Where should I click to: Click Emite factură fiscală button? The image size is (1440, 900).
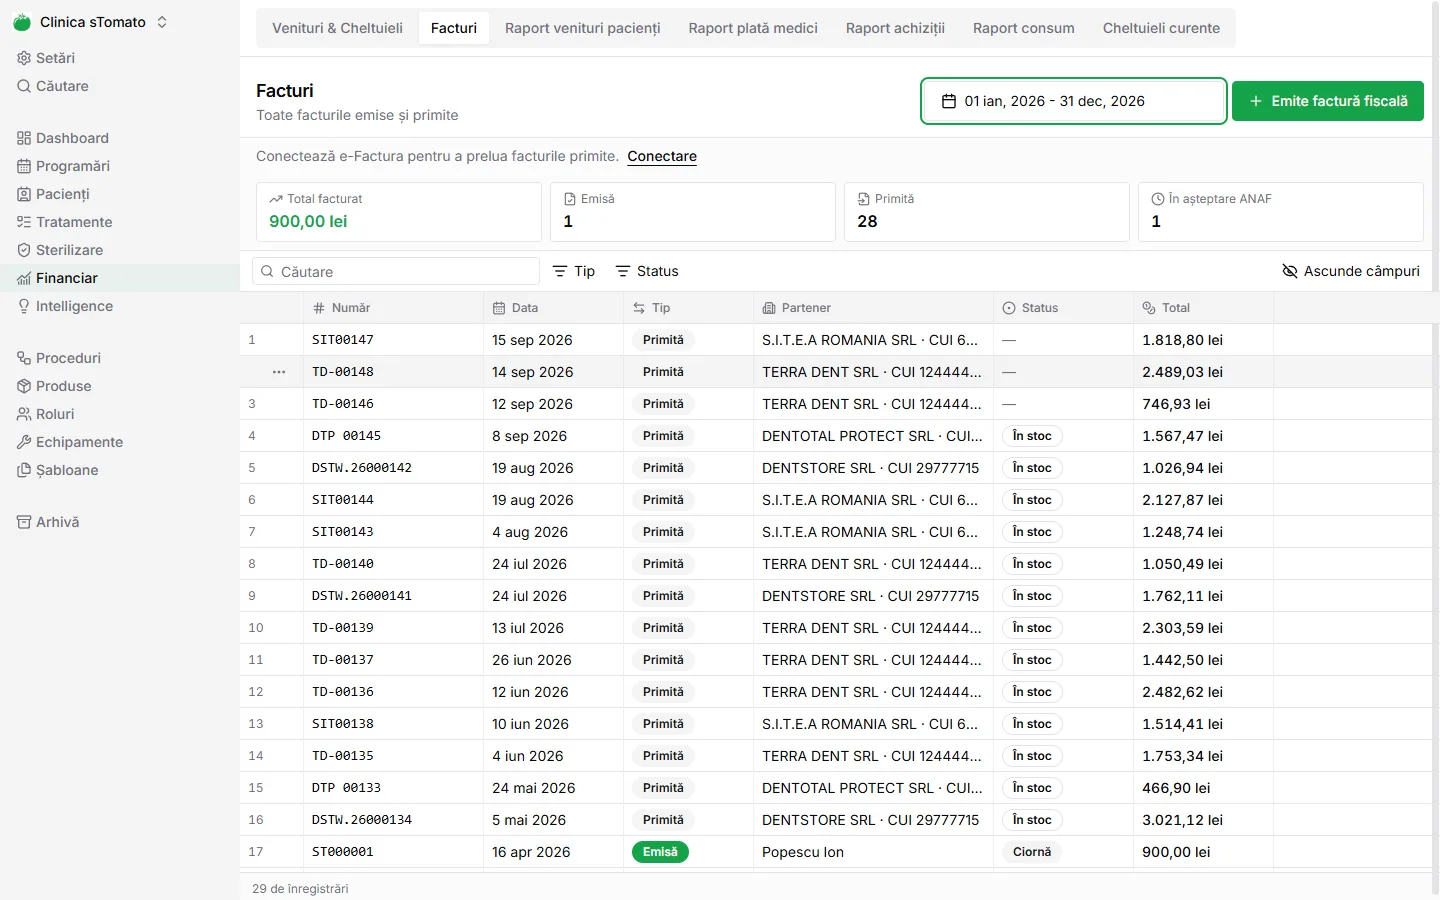click(1328, 101)
